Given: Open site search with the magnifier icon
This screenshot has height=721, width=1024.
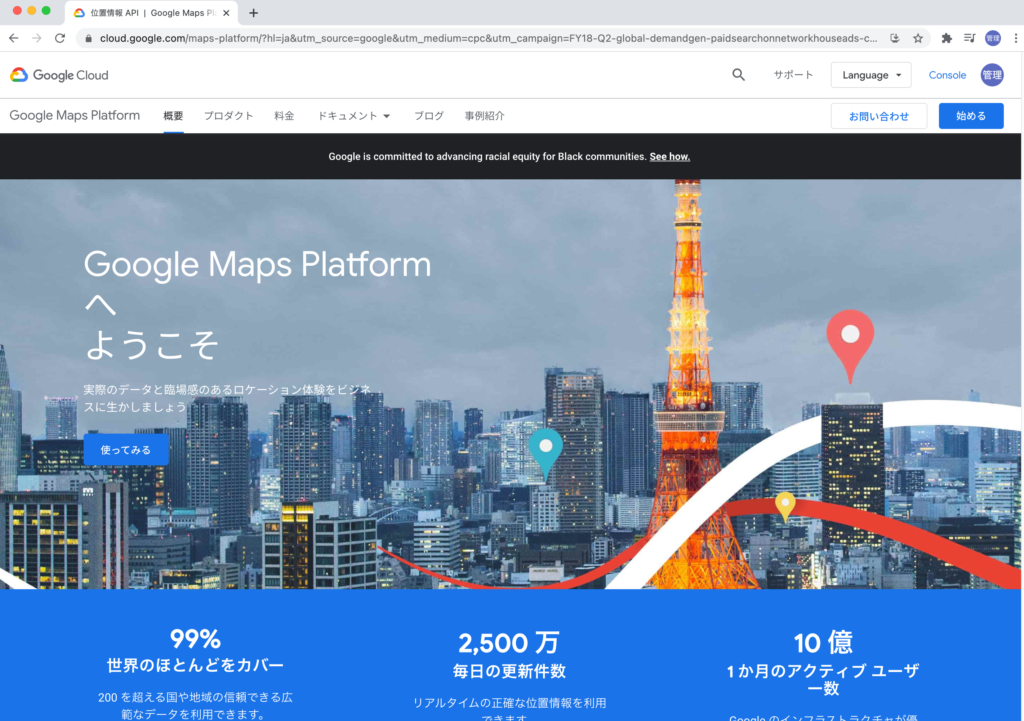Looking at the screenshot, I should [x=739, y=75].
